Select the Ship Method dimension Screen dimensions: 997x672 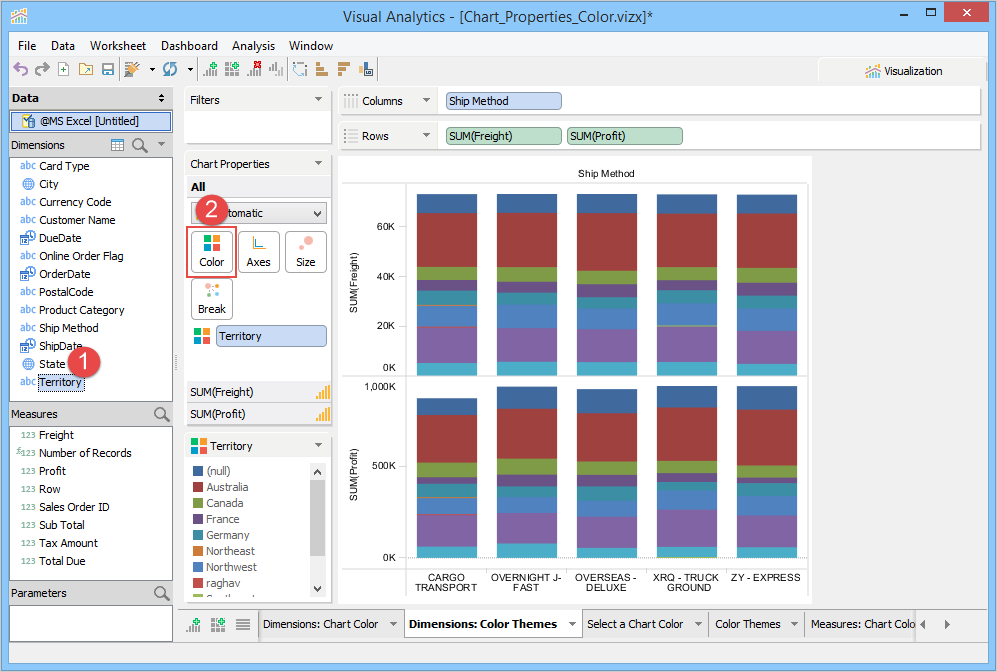[68, 328]
